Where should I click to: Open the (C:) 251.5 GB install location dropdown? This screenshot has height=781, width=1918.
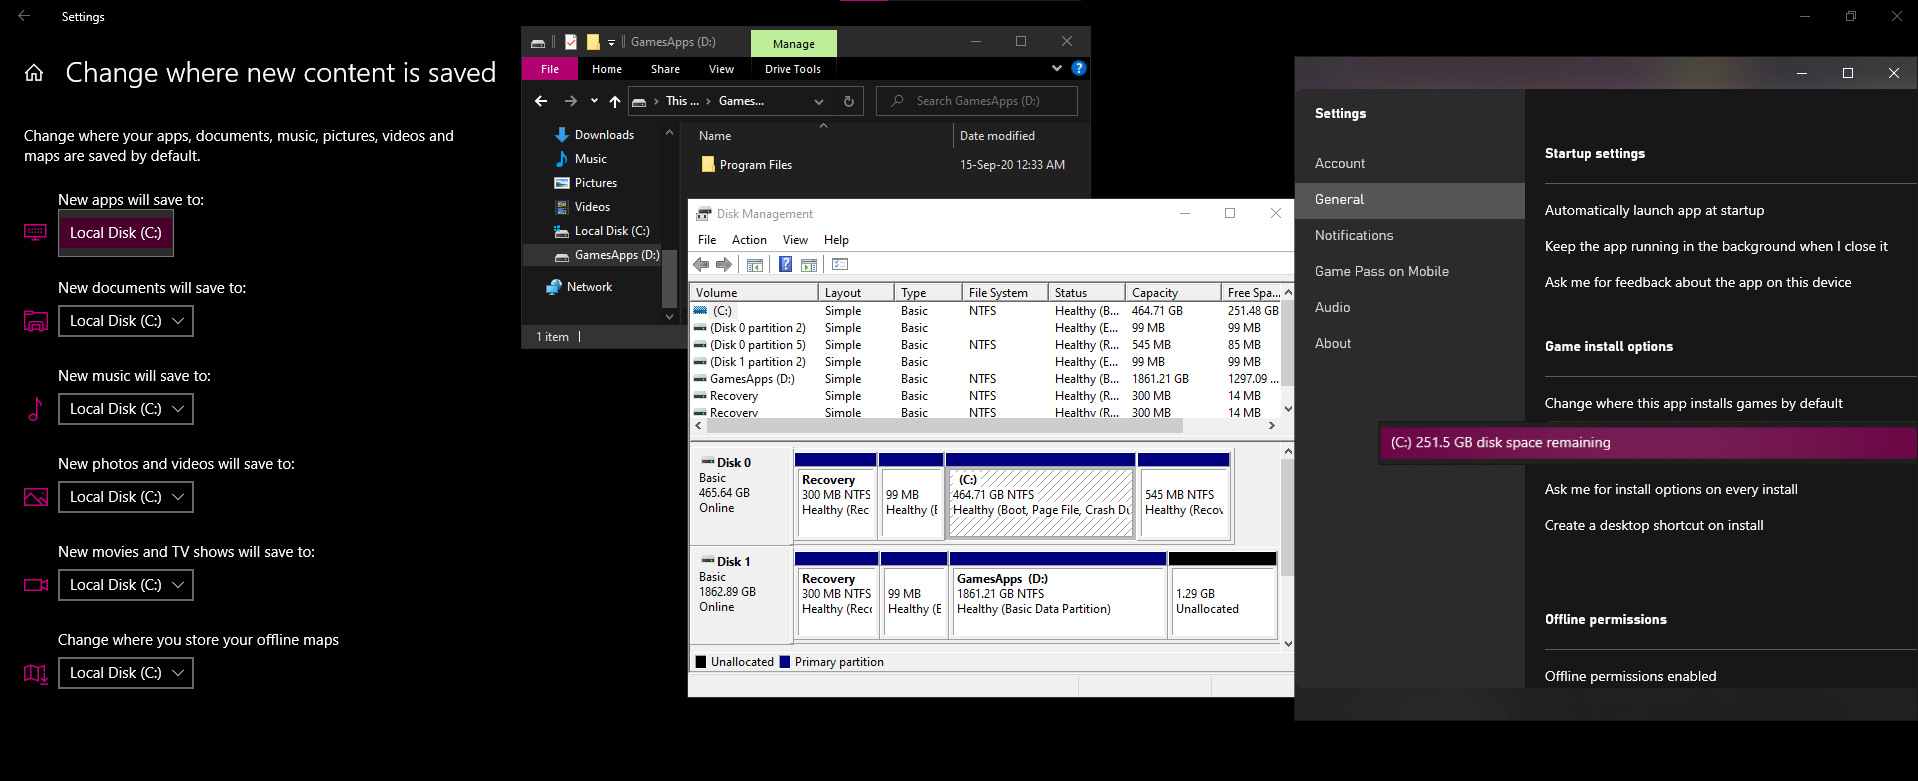(x=1648, y=443)
